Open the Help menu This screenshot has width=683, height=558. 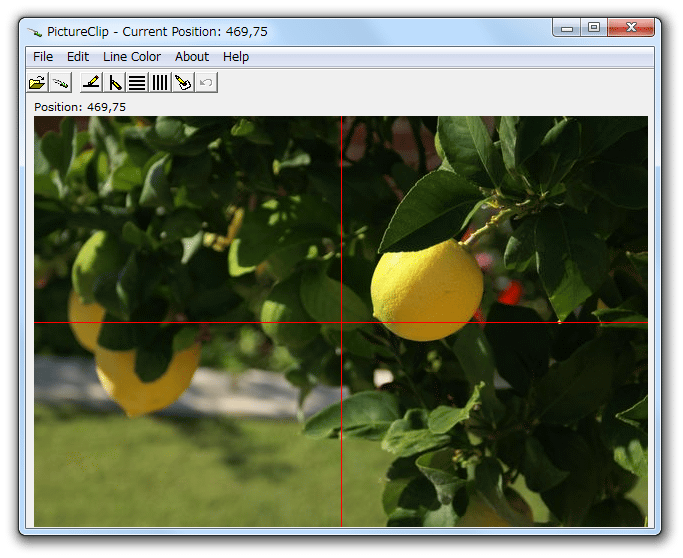[x=236, y=57]
